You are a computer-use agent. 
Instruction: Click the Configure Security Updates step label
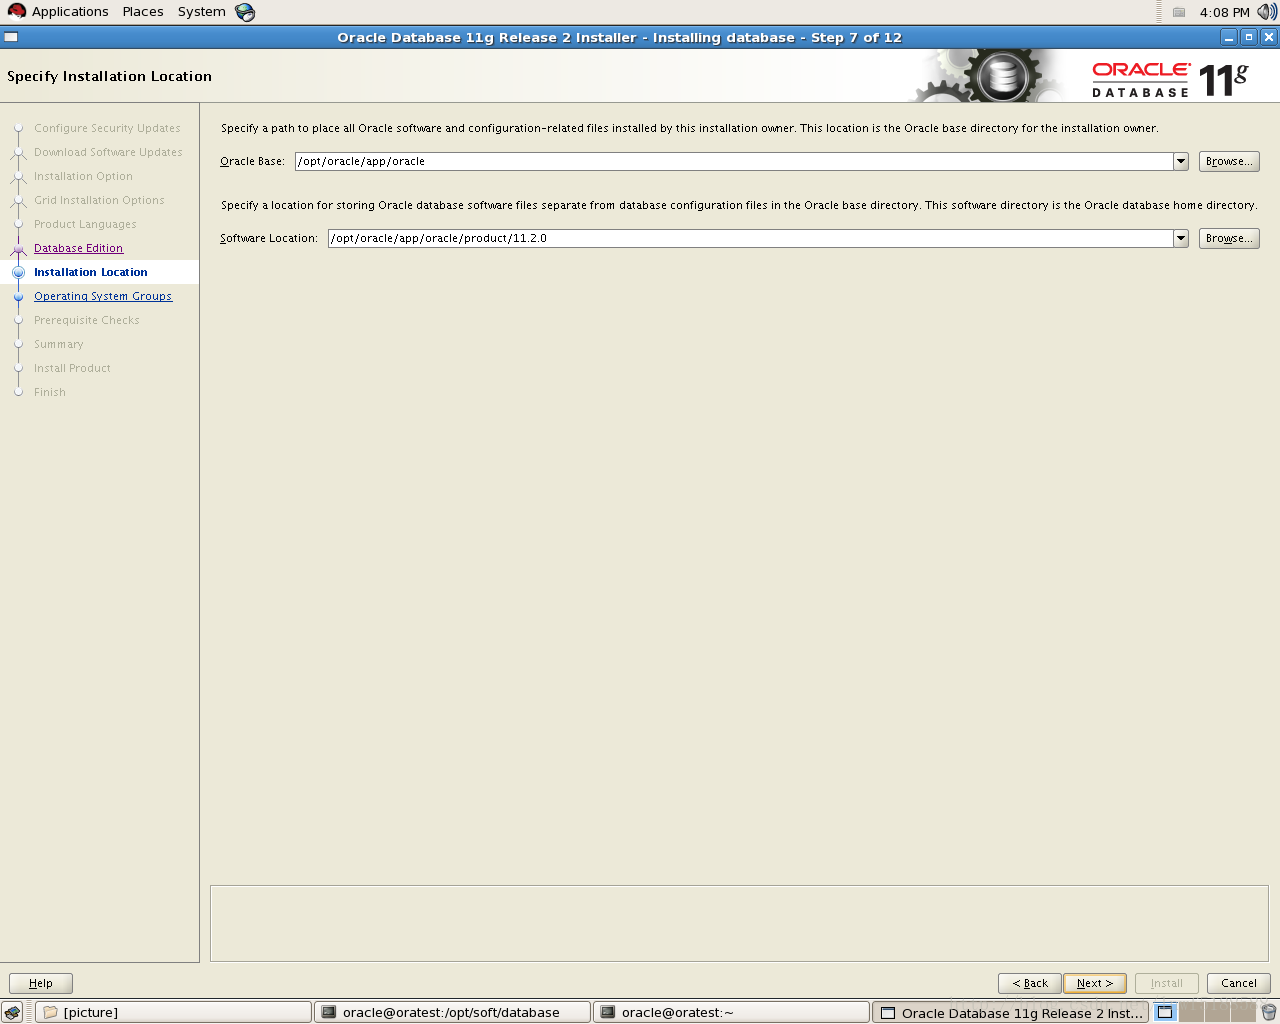(107, 128)
